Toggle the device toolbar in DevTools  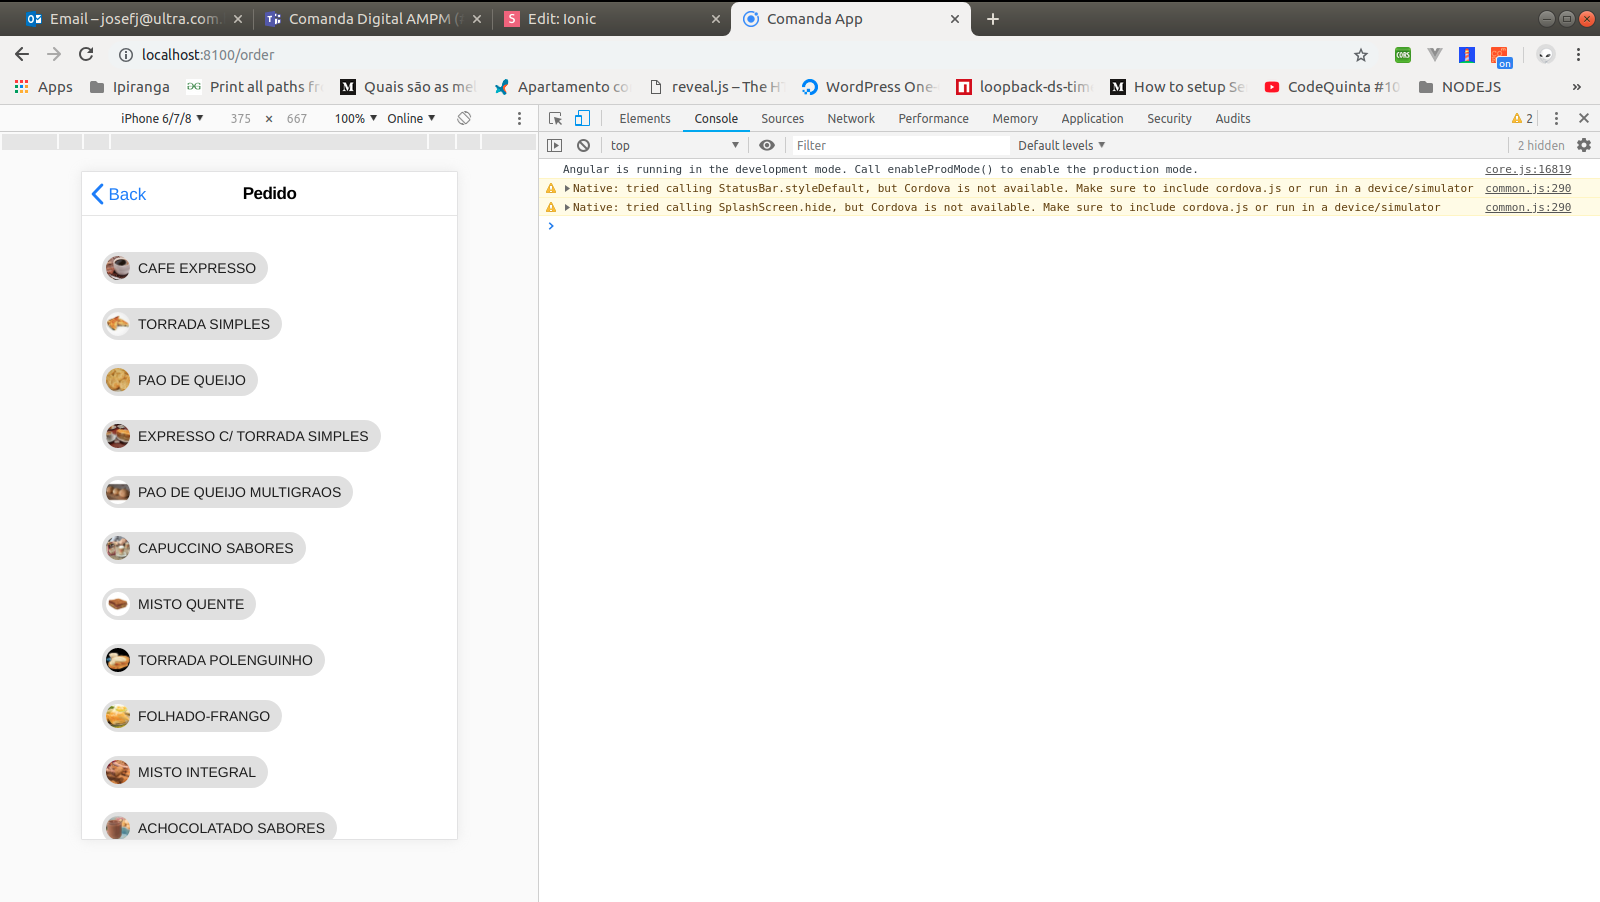[x=582, y=118]
